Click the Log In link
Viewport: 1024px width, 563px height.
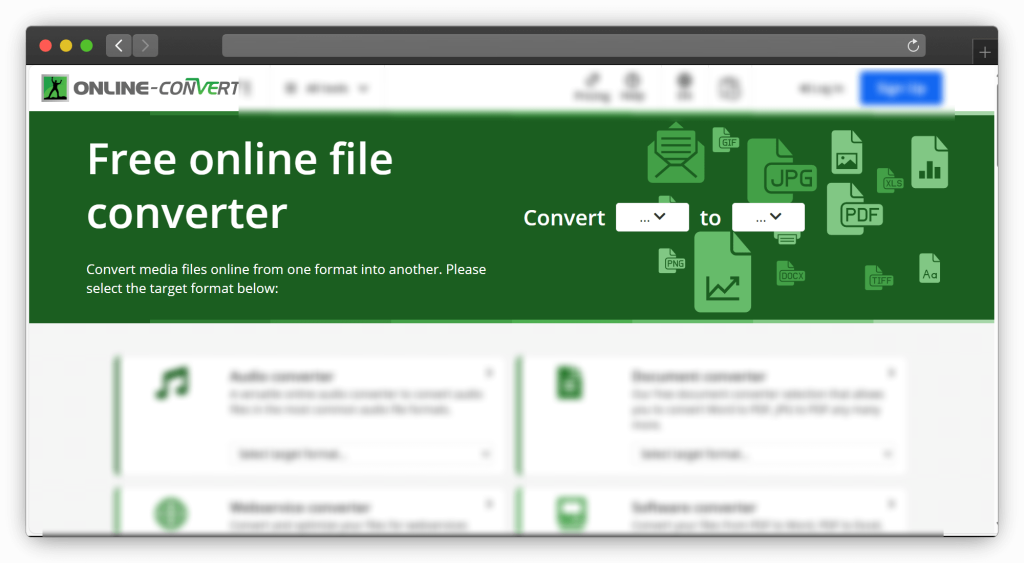point(821,88)
